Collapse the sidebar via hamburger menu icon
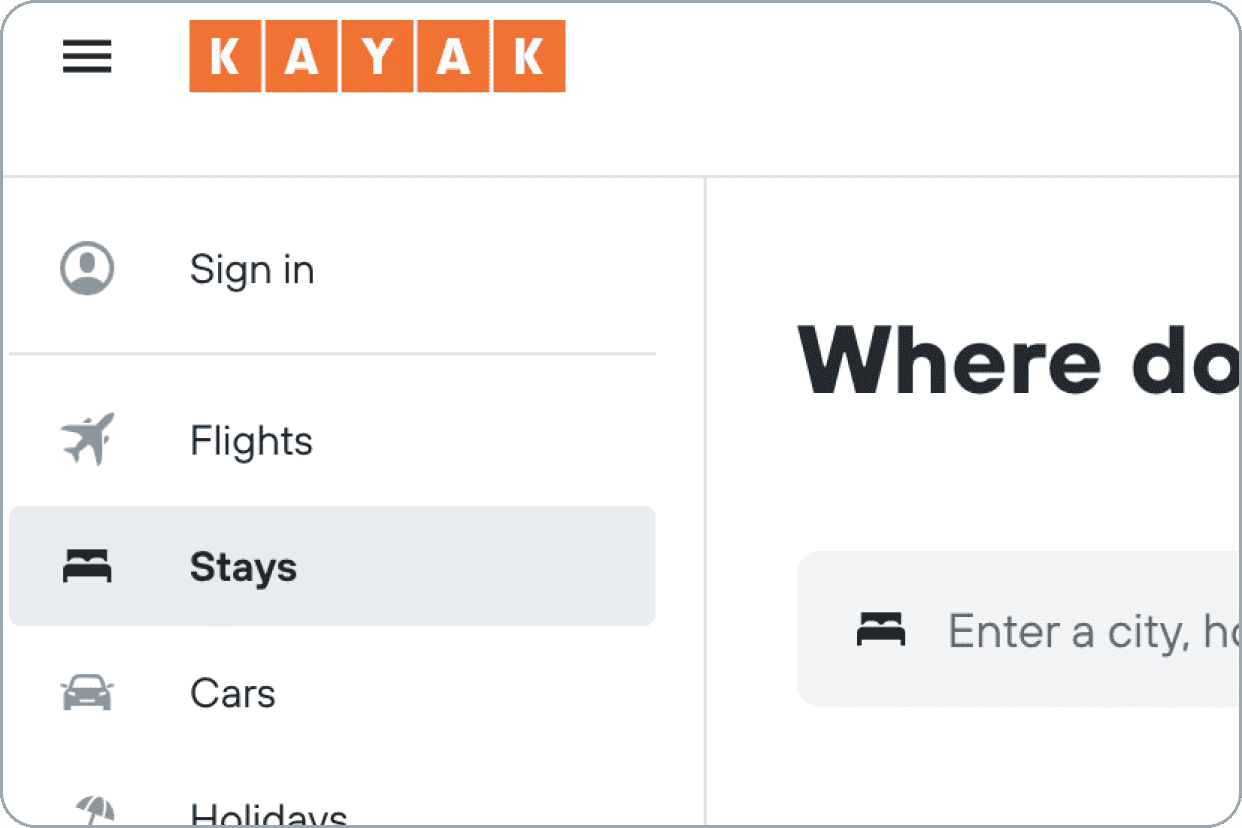Screen dimensions: 1242x828 [x=88, y=57]
